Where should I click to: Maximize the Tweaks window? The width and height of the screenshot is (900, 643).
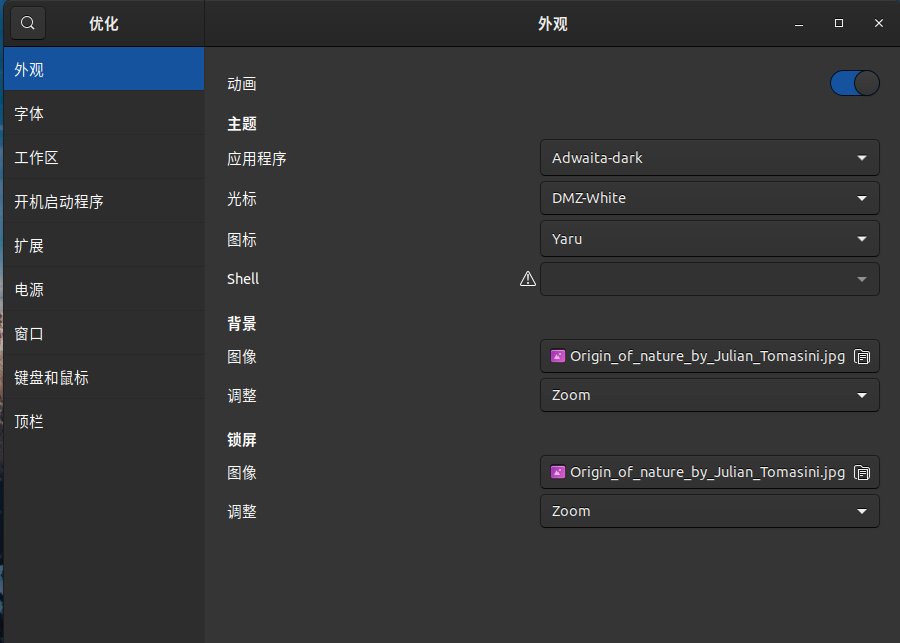click(x=839, y=23)
